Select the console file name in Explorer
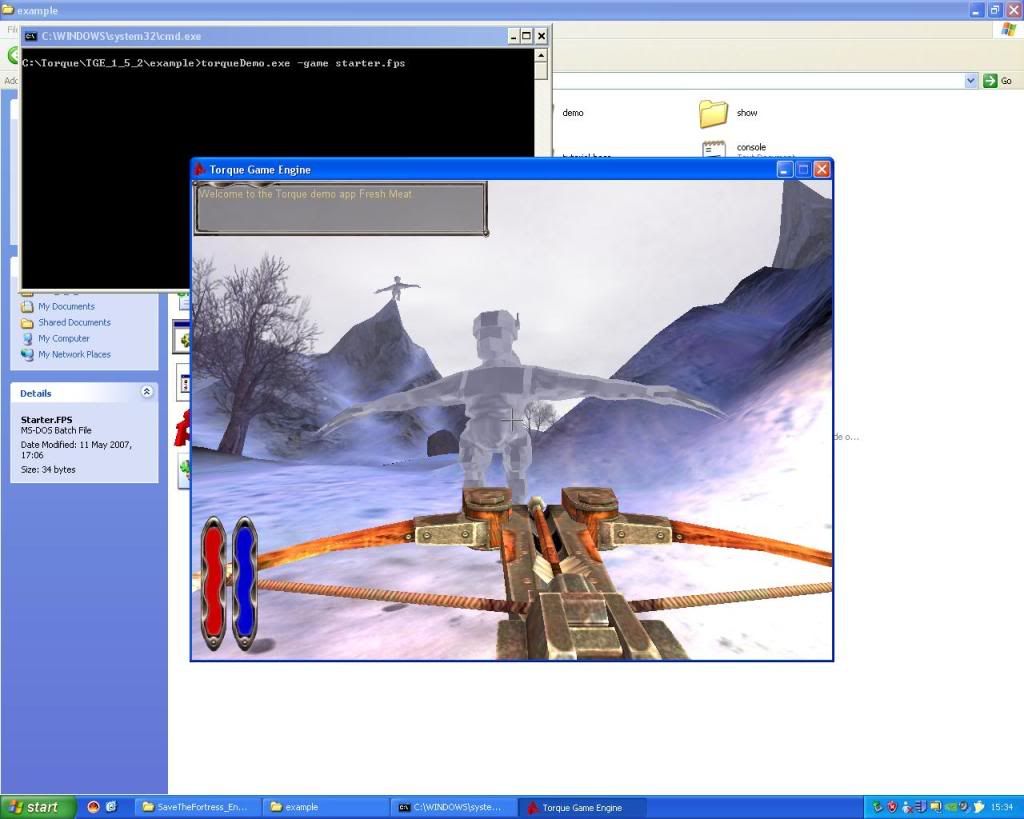The width and height of the screenshot is (1024, 819). (751, 148)
